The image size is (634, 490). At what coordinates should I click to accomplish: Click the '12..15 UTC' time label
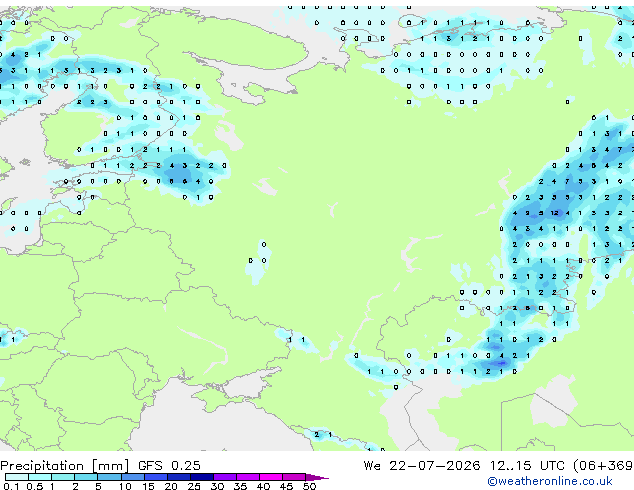(527, 465)
